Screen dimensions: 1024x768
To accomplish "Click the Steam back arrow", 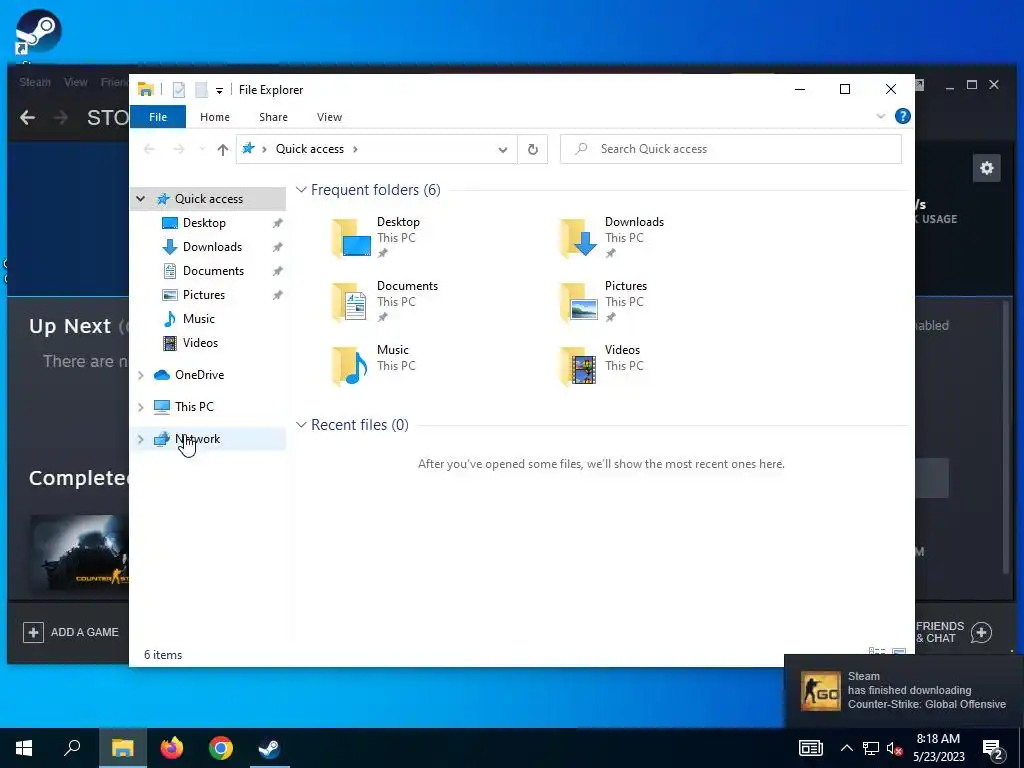I will 27,118.
